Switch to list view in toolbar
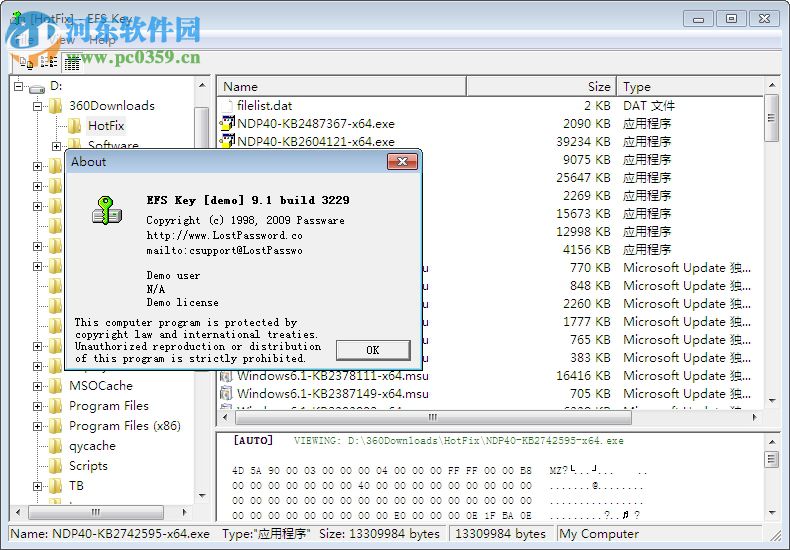Screen dimensions: 790x550 [49, 62]
